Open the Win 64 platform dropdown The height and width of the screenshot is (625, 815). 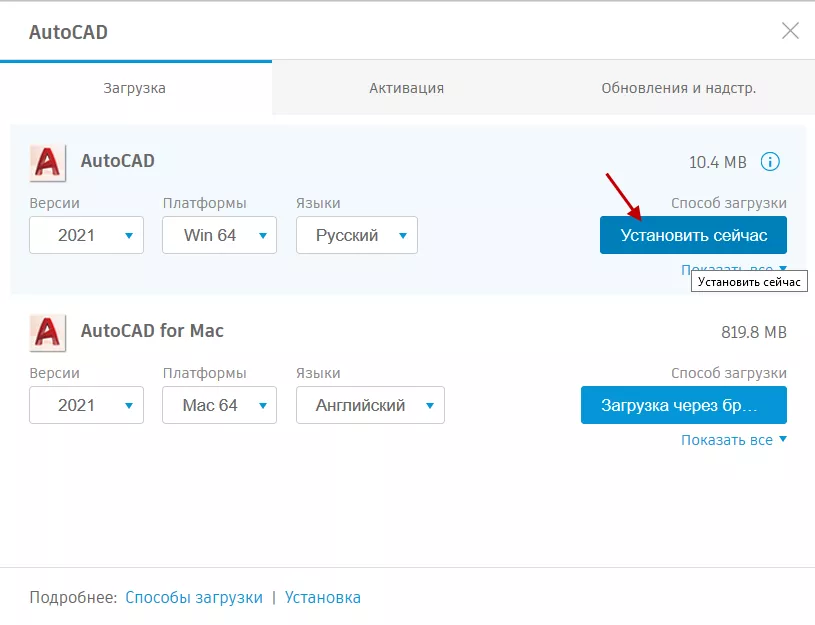point(219,236)
